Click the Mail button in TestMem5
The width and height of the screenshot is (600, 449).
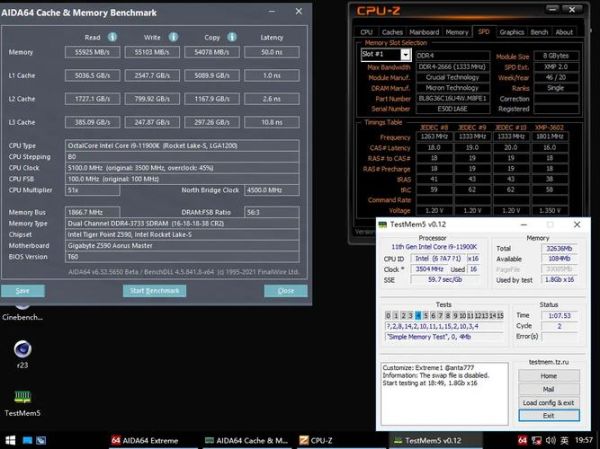click(x=548, y=389)
